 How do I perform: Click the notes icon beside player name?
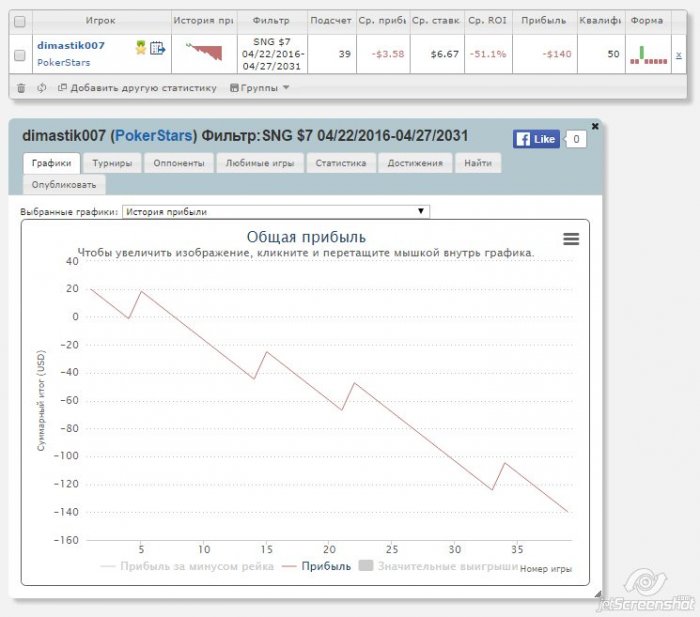tap(157, 46)
